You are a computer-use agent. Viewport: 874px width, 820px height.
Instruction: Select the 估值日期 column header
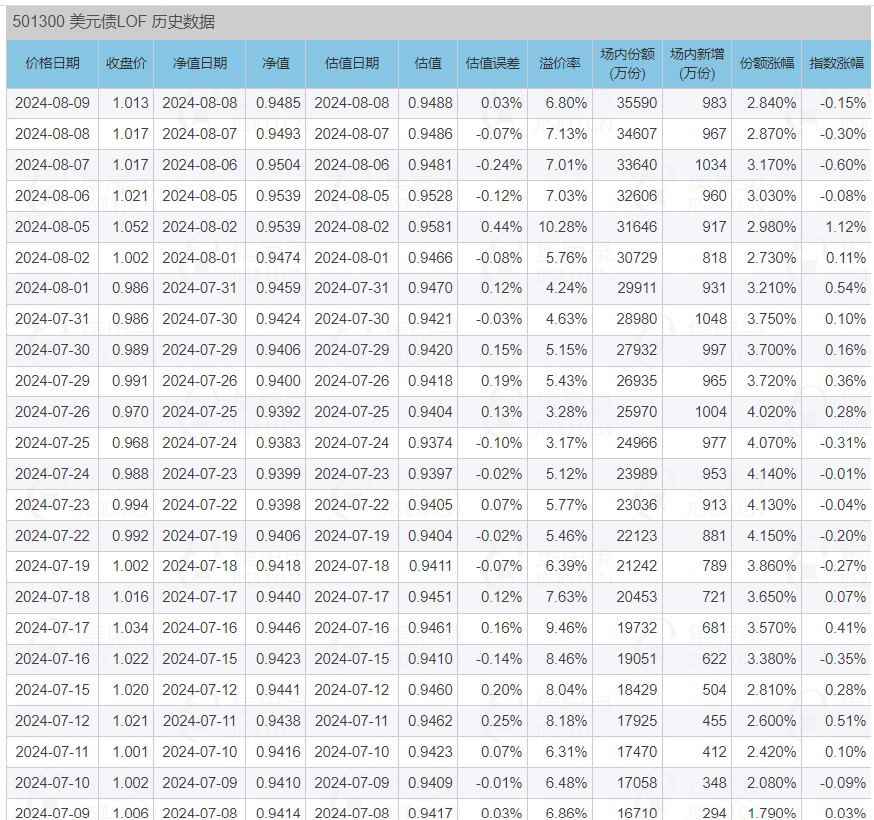pyautogui.click(x=352, y=63)
